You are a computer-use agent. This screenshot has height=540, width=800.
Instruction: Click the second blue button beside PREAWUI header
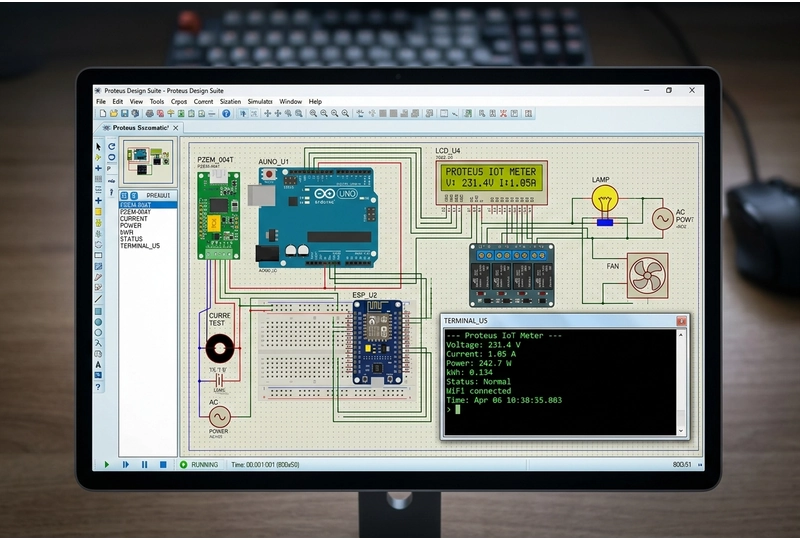[x=134, y=195]
